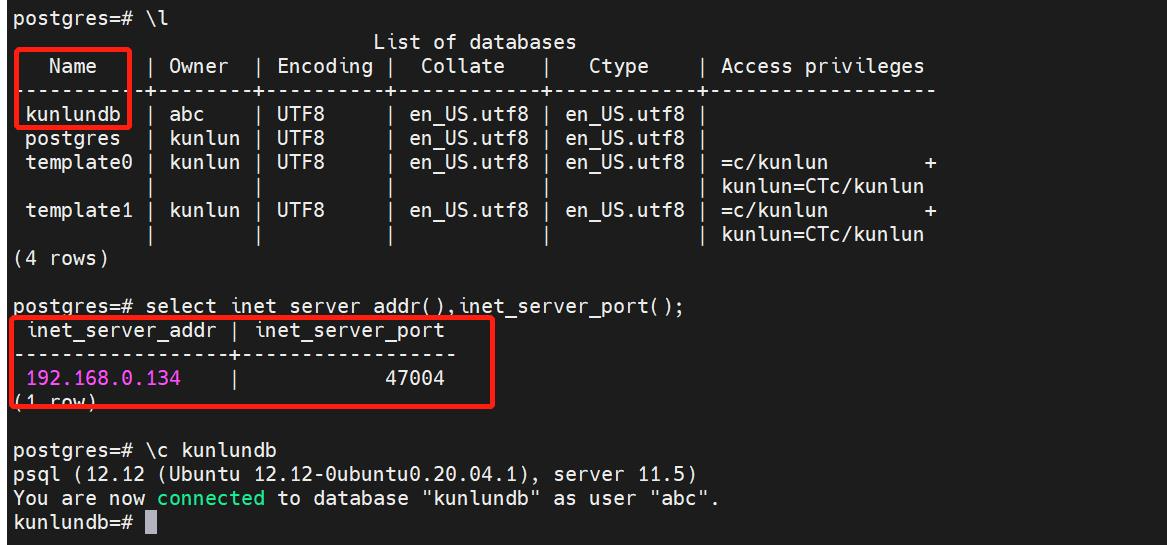Click the inet_server_port result column header
This screenshot has height=545, width=1167.
click(349, 330)
